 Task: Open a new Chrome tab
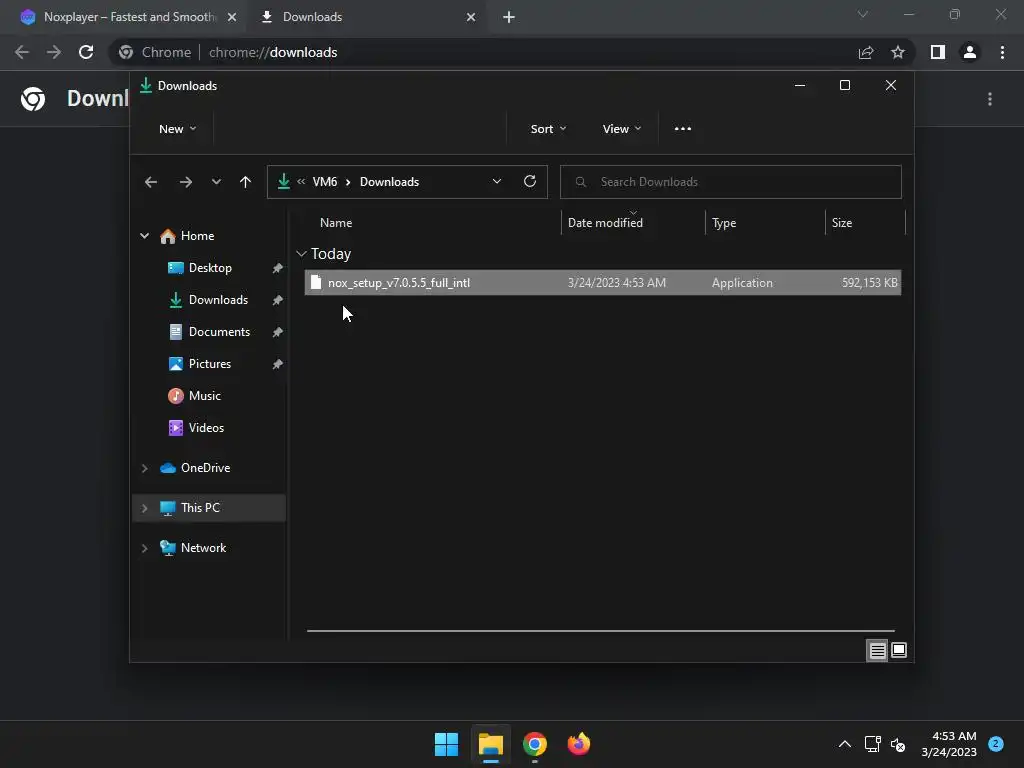509,17
